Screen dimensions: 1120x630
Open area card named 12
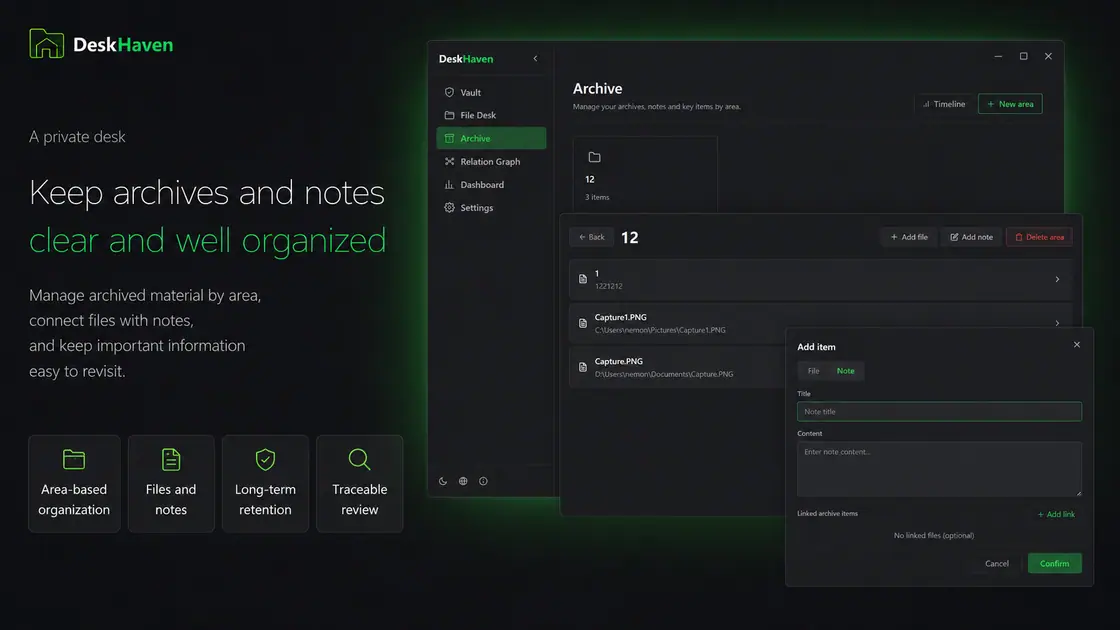point(644,174)
